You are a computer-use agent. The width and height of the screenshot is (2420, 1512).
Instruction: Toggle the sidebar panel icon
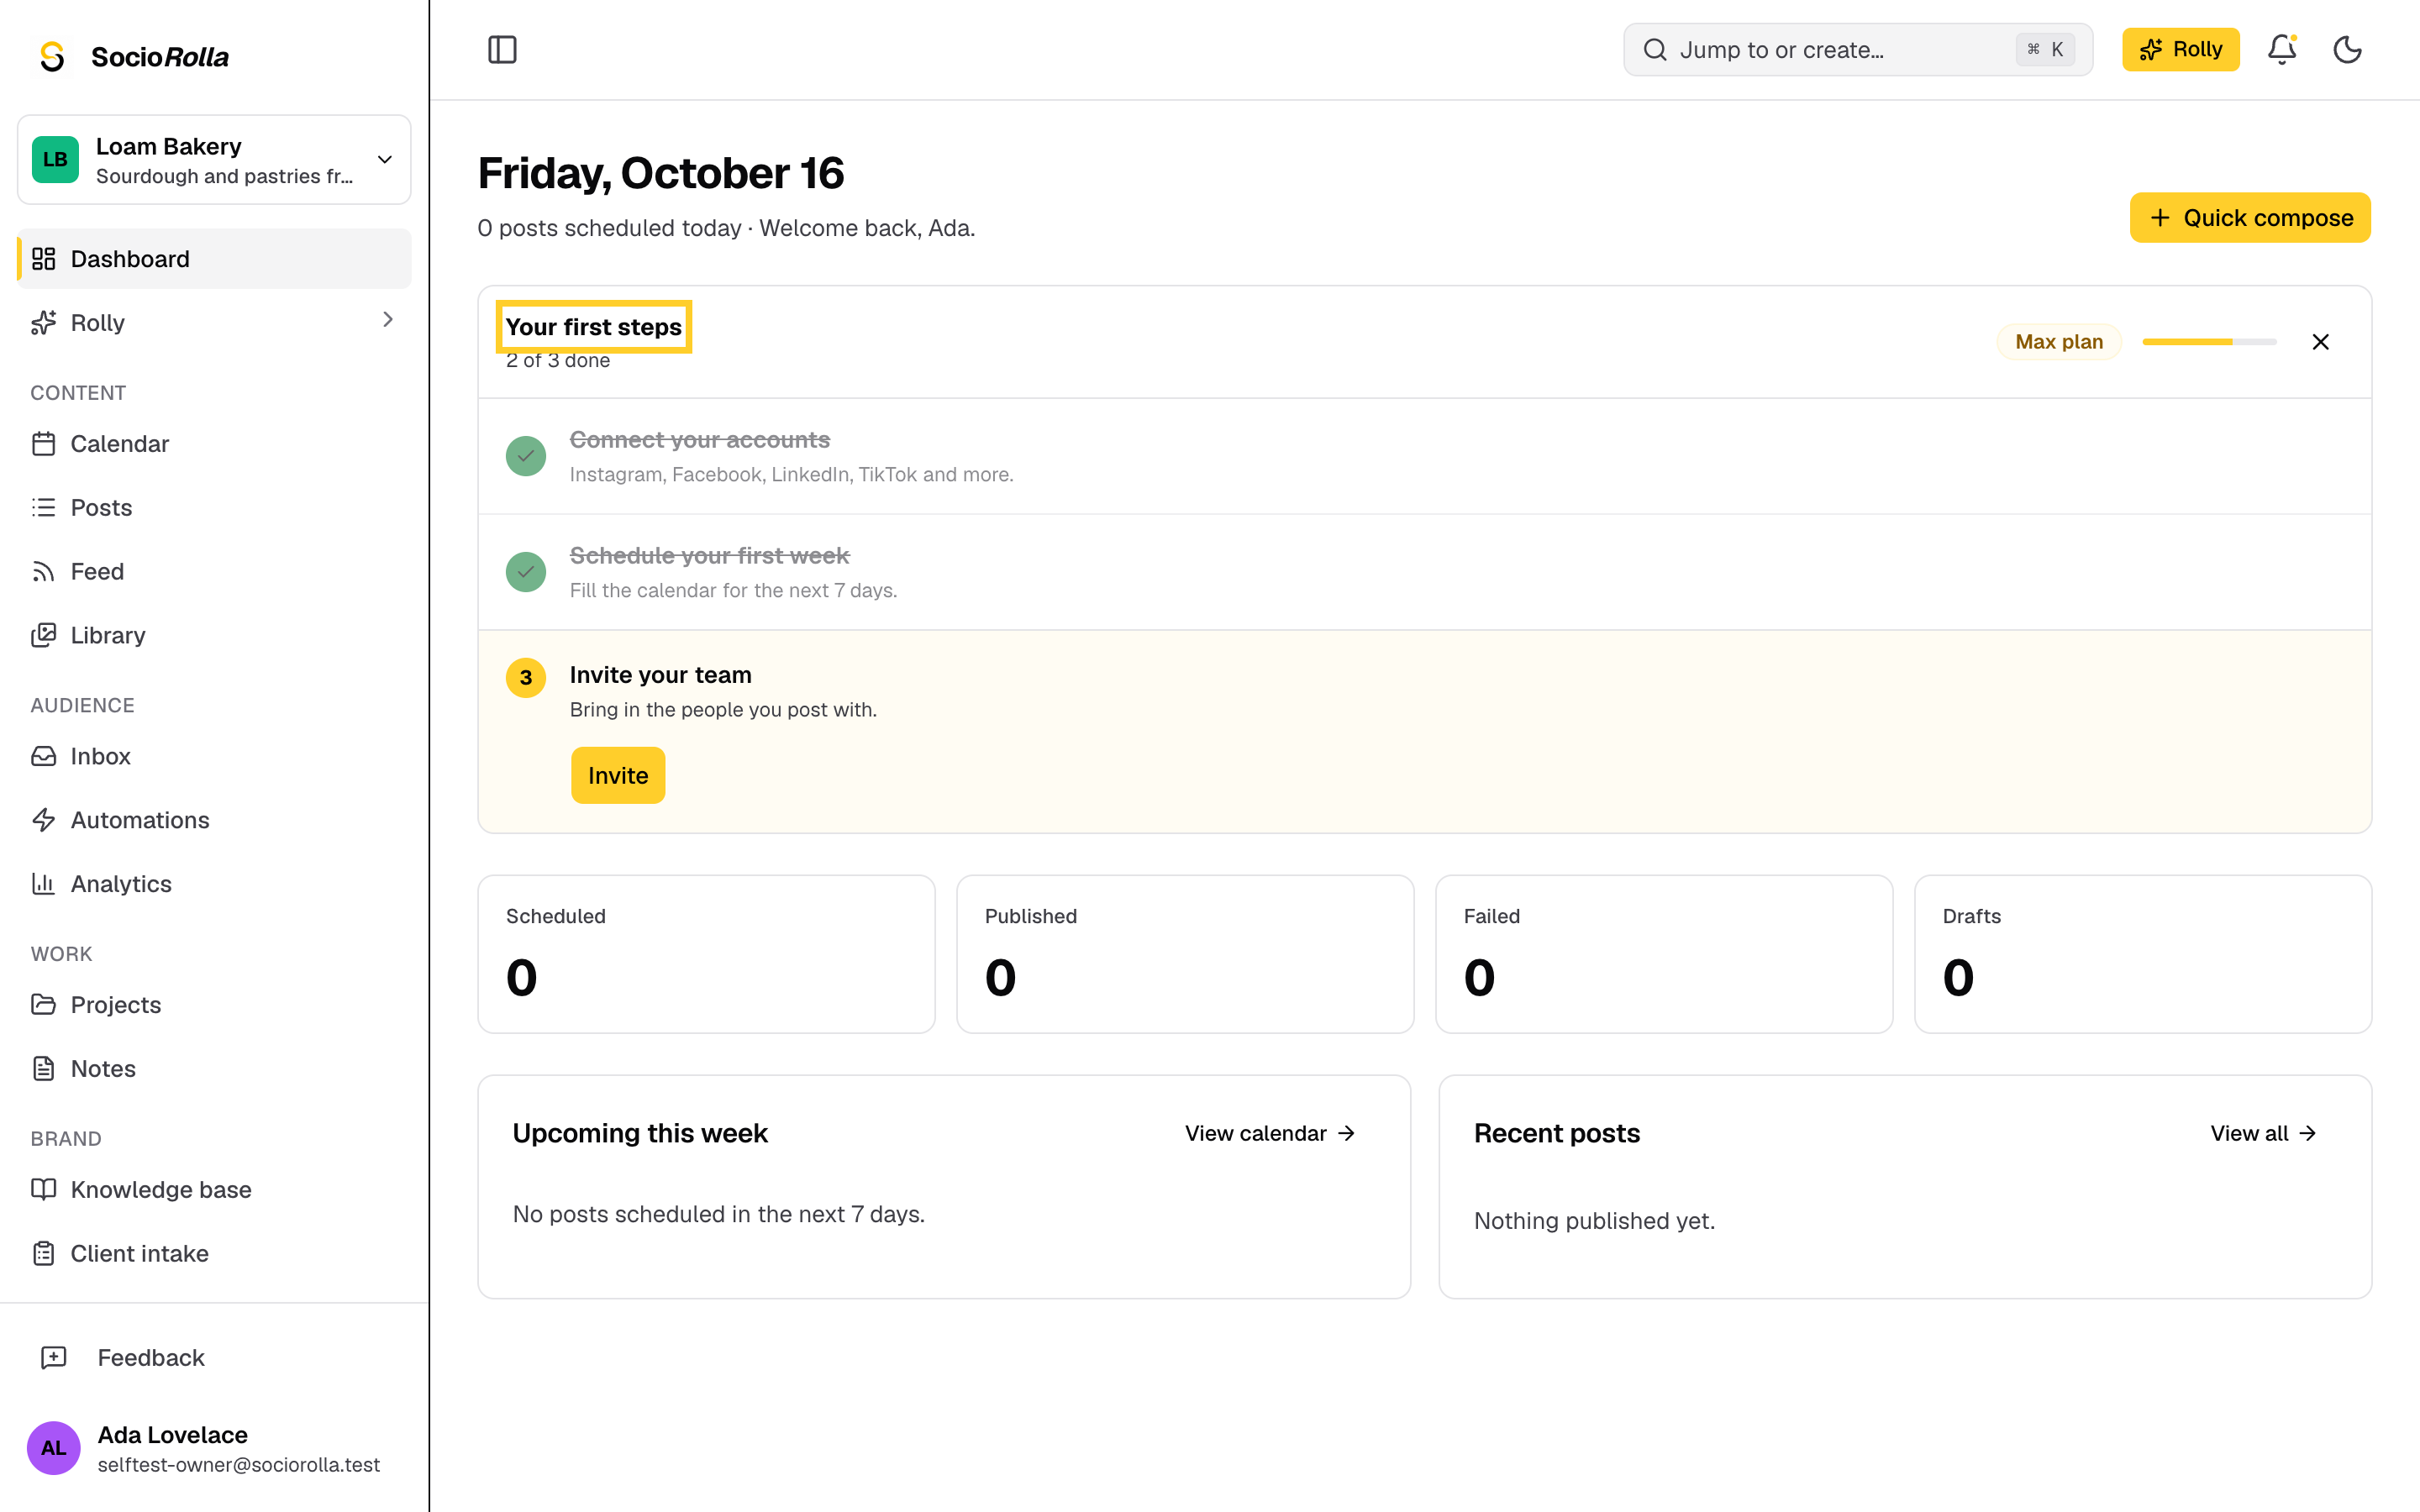point(502,50)
